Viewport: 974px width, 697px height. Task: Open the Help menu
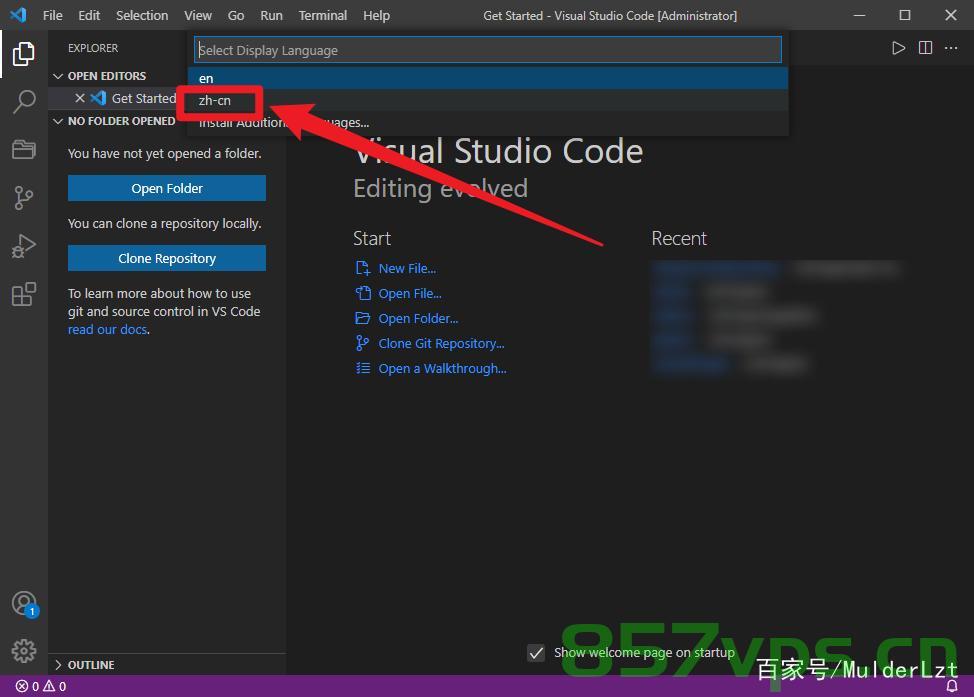pyautogui.click(x=376, y=16)
